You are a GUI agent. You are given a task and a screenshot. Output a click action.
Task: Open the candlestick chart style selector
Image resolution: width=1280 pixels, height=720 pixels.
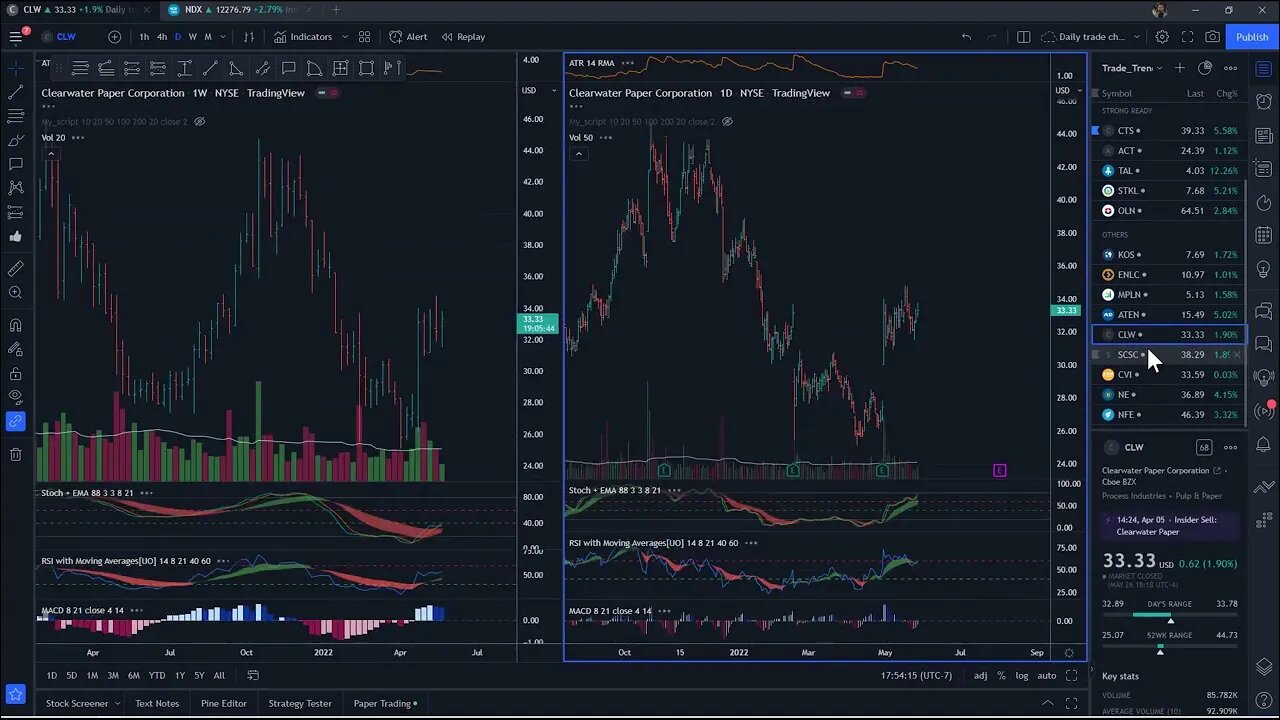pyautogui.click(x=249, y=37)
